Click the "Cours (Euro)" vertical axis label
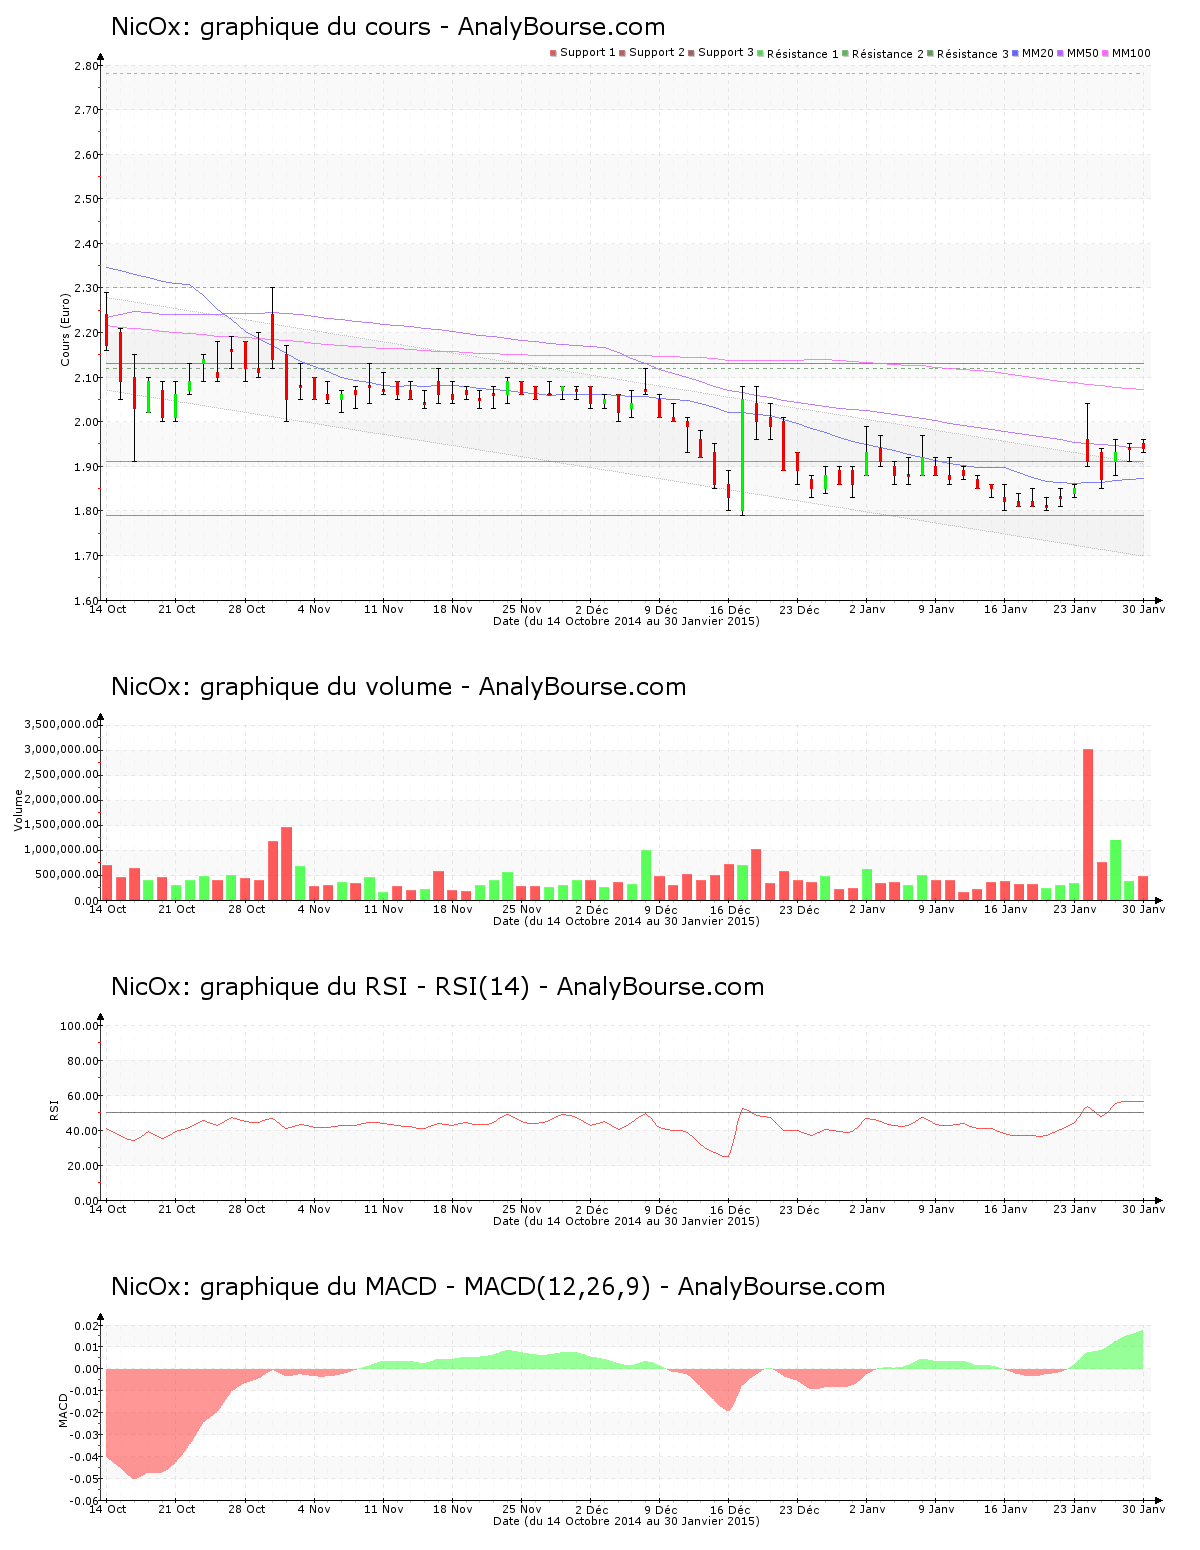Screen dimensions: 1200x1550 (66, 329)
